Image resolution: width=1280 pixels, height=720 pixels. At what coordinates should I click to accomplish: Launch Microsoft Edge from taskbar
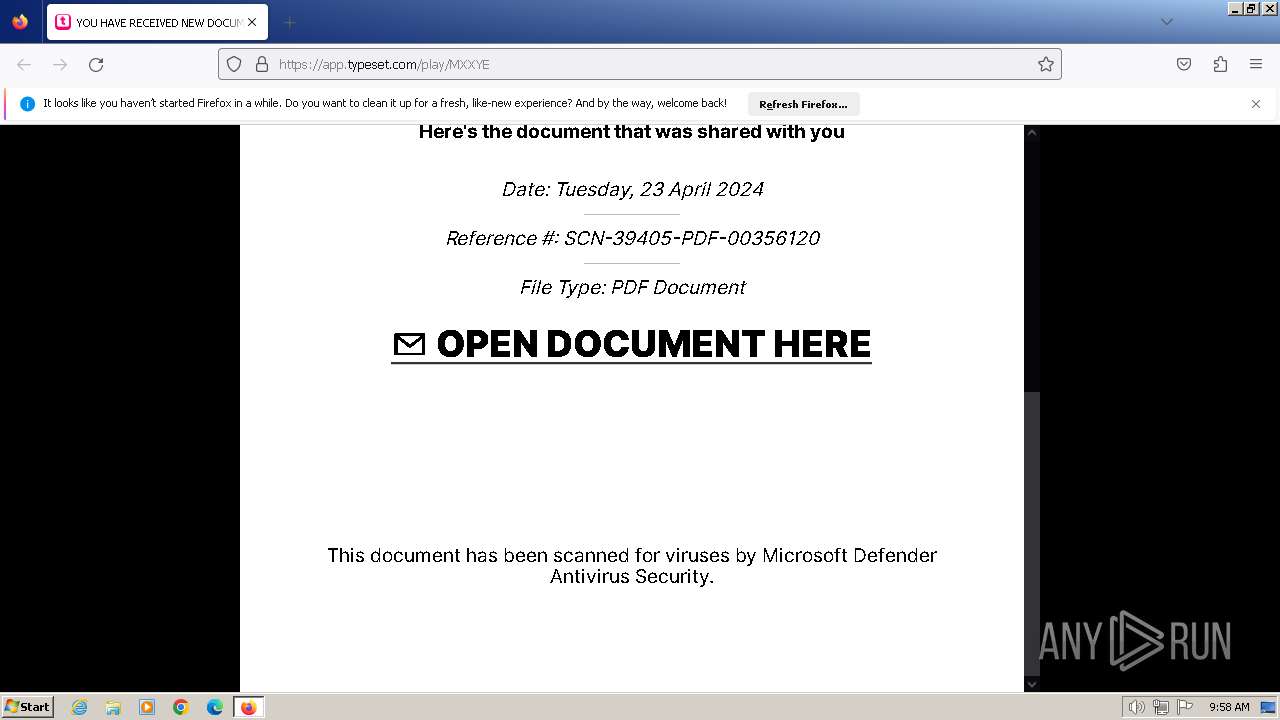215,707
